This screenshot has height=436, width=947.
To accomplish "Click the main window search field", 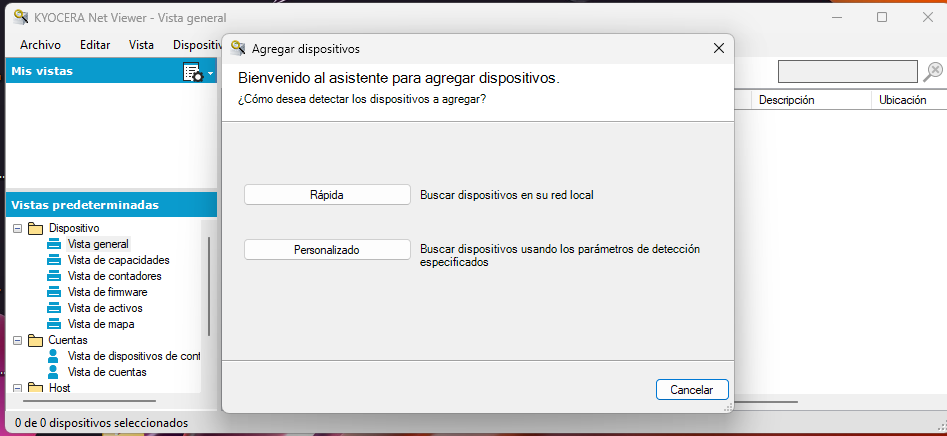I will pyautogui.click(x=847, y=72).
